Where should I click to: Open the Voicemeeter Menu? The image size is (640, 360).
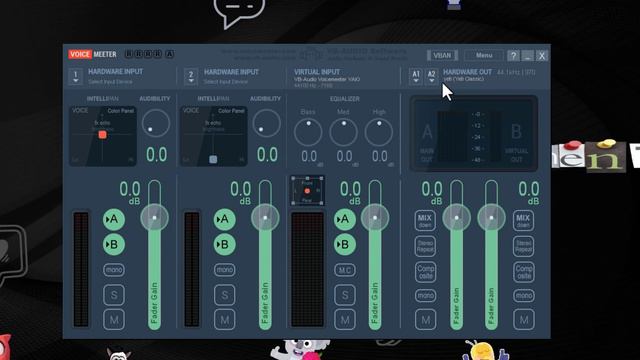(484, 55)
